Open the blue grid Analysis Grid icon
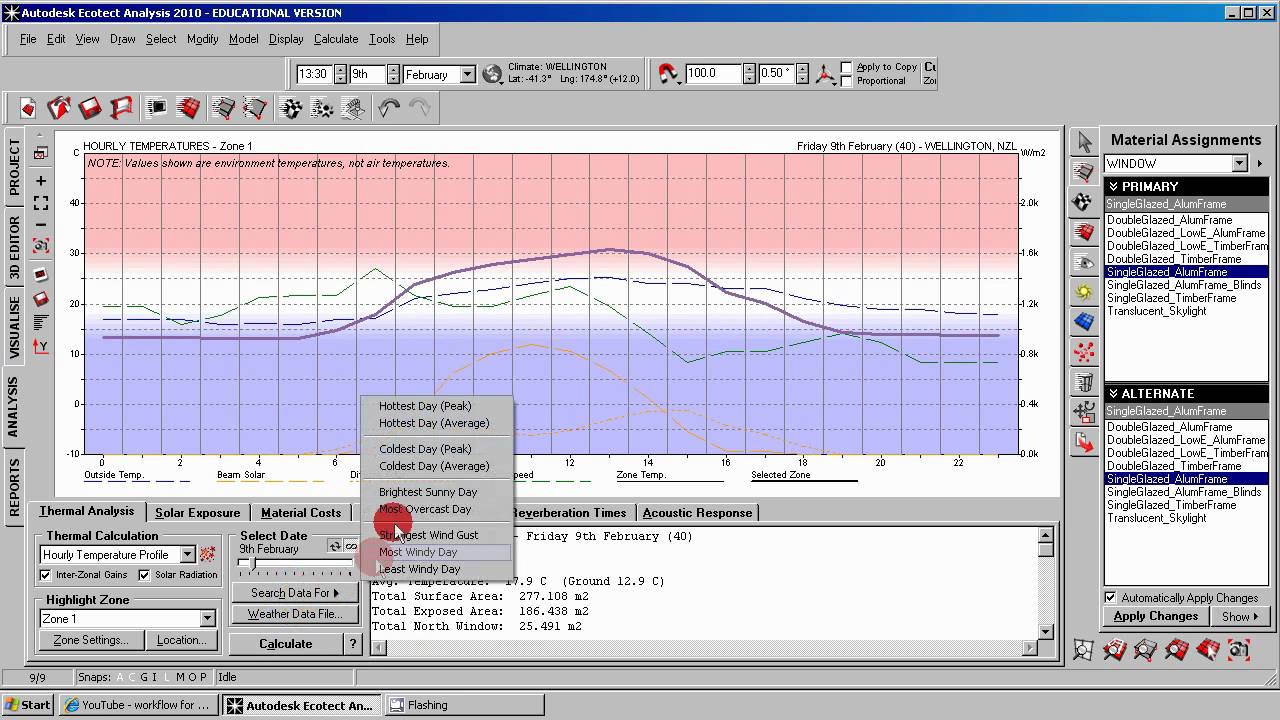 [x=1084, y=322]
